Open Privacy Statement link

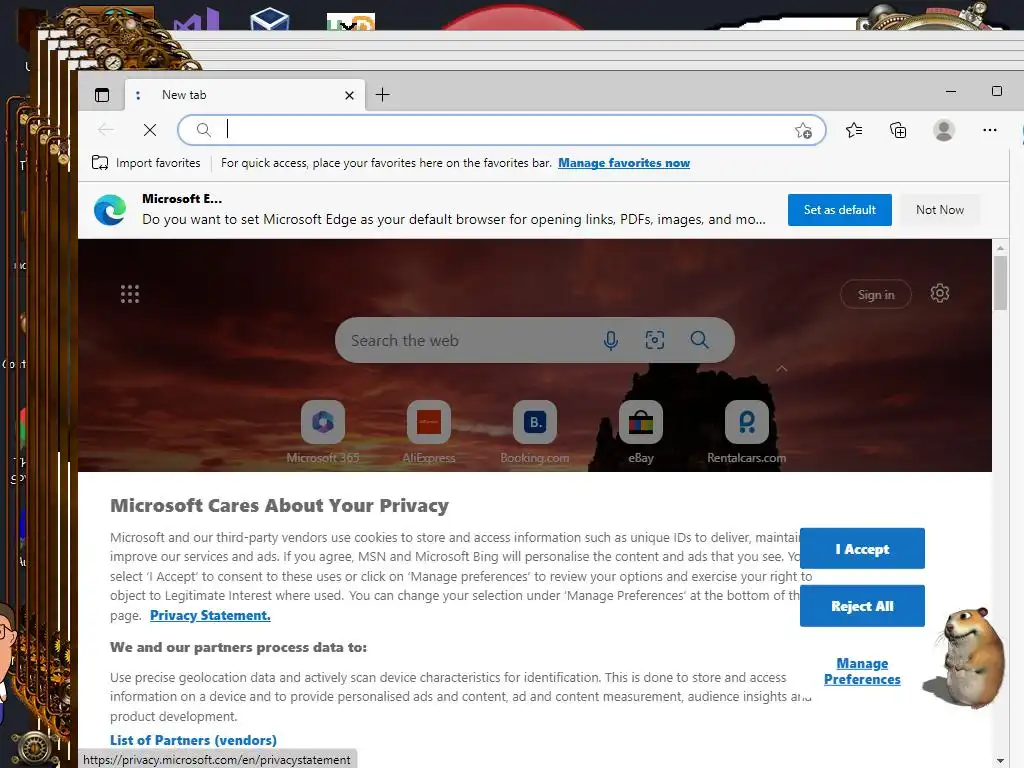[210, 615]
